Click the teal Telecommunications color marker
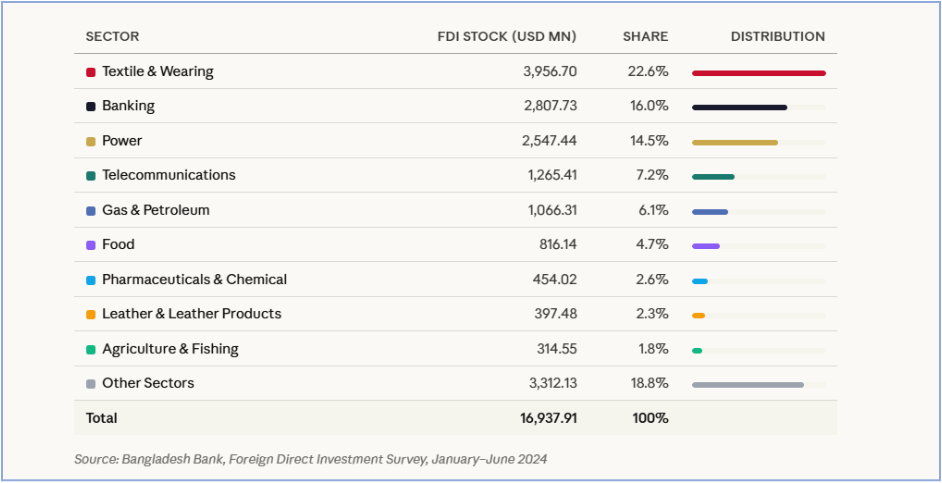942x483 pixels. pos(90,176)
